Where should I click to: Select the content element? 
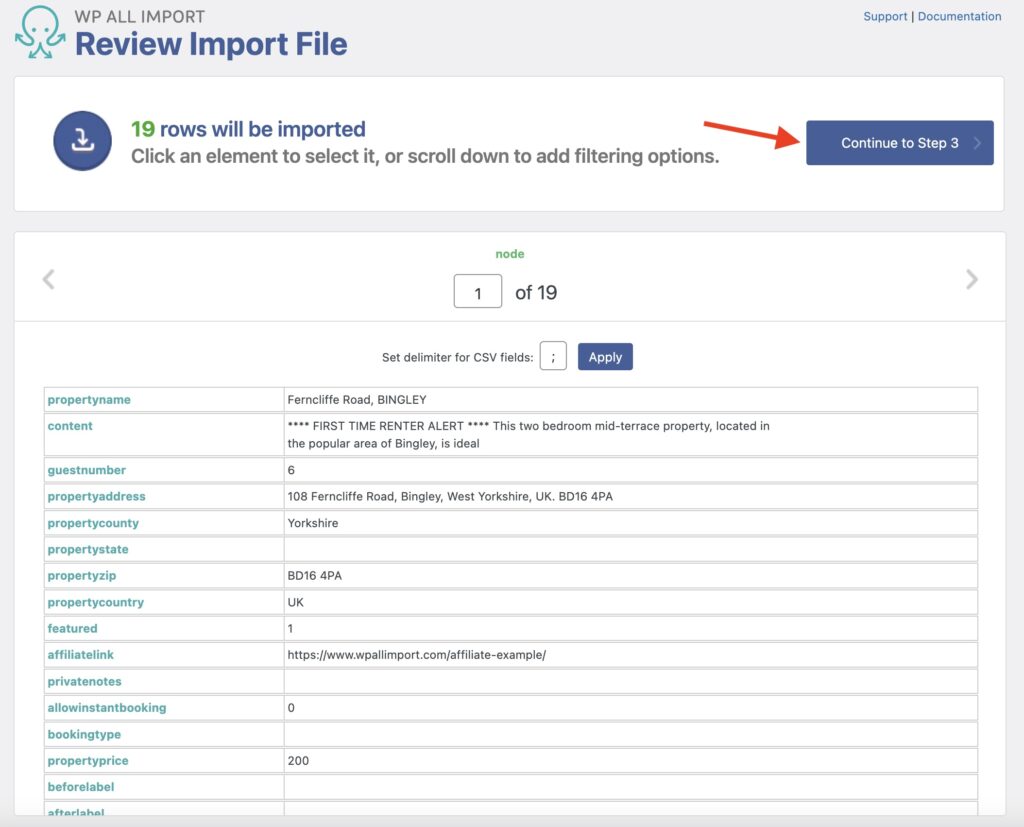70,425
